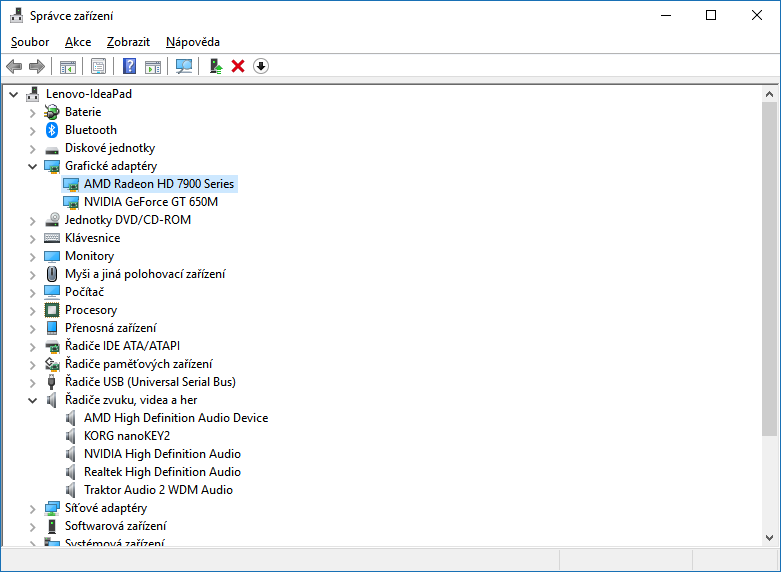Image resolution: width=781 pixels, height=572 pixels.
Task: Select AMD Radeon HD 7900 Series
Action: tap(159, 184)
